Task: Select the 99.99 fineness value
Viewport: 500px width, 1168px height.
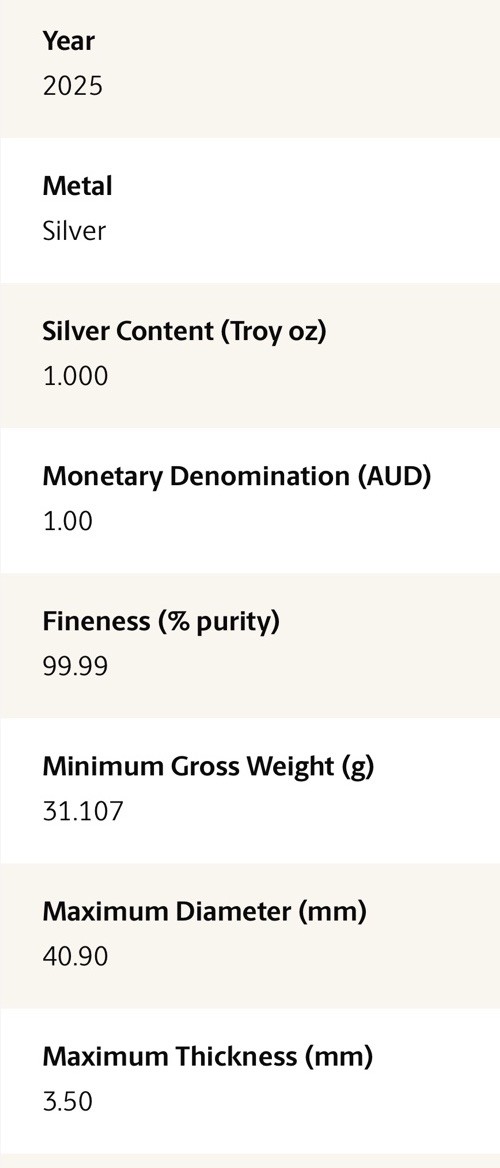Action: (x=75, y=665)
